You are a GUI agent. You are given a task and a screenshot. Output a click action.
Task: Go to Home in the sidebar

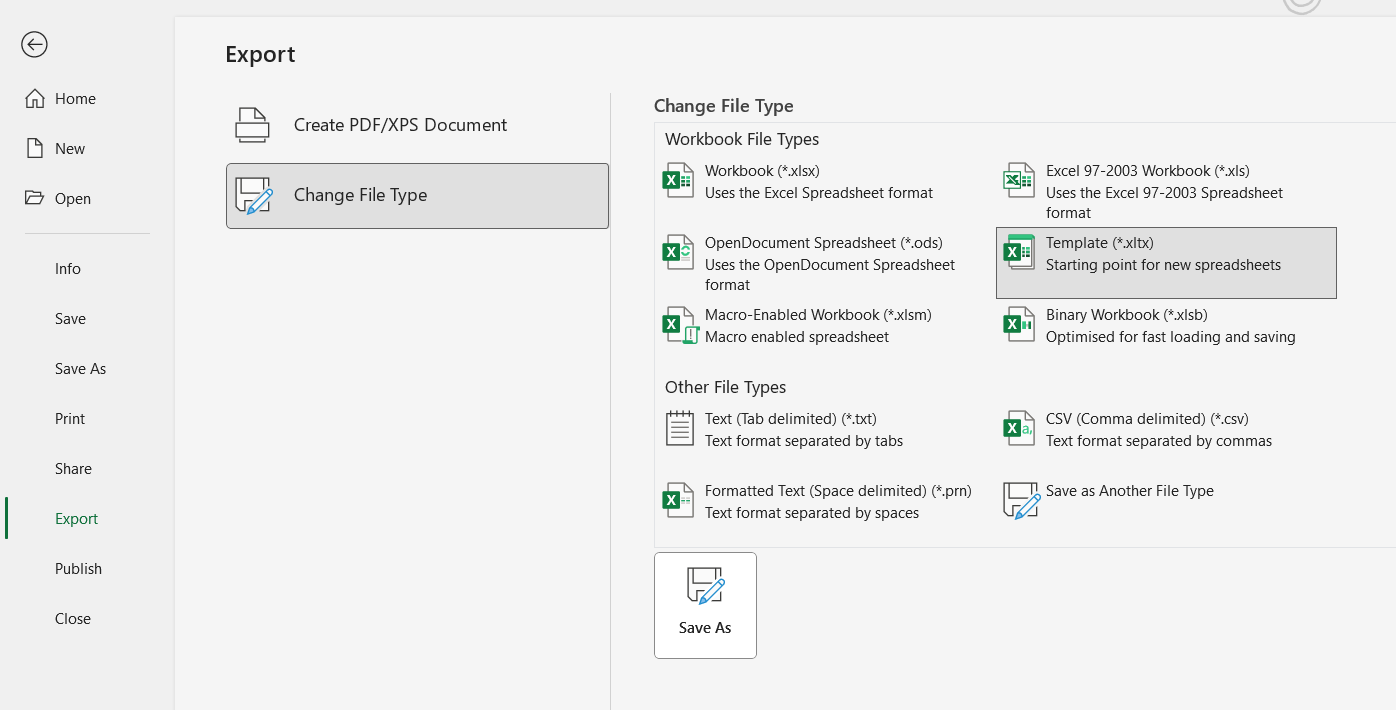(75, 99)
